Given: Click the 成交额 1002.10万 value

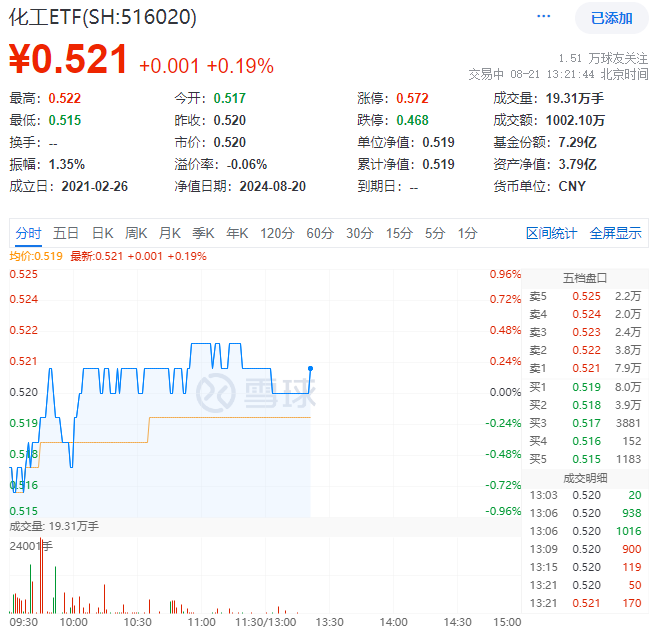Looking at the screenshot, I should pos(575,120).
